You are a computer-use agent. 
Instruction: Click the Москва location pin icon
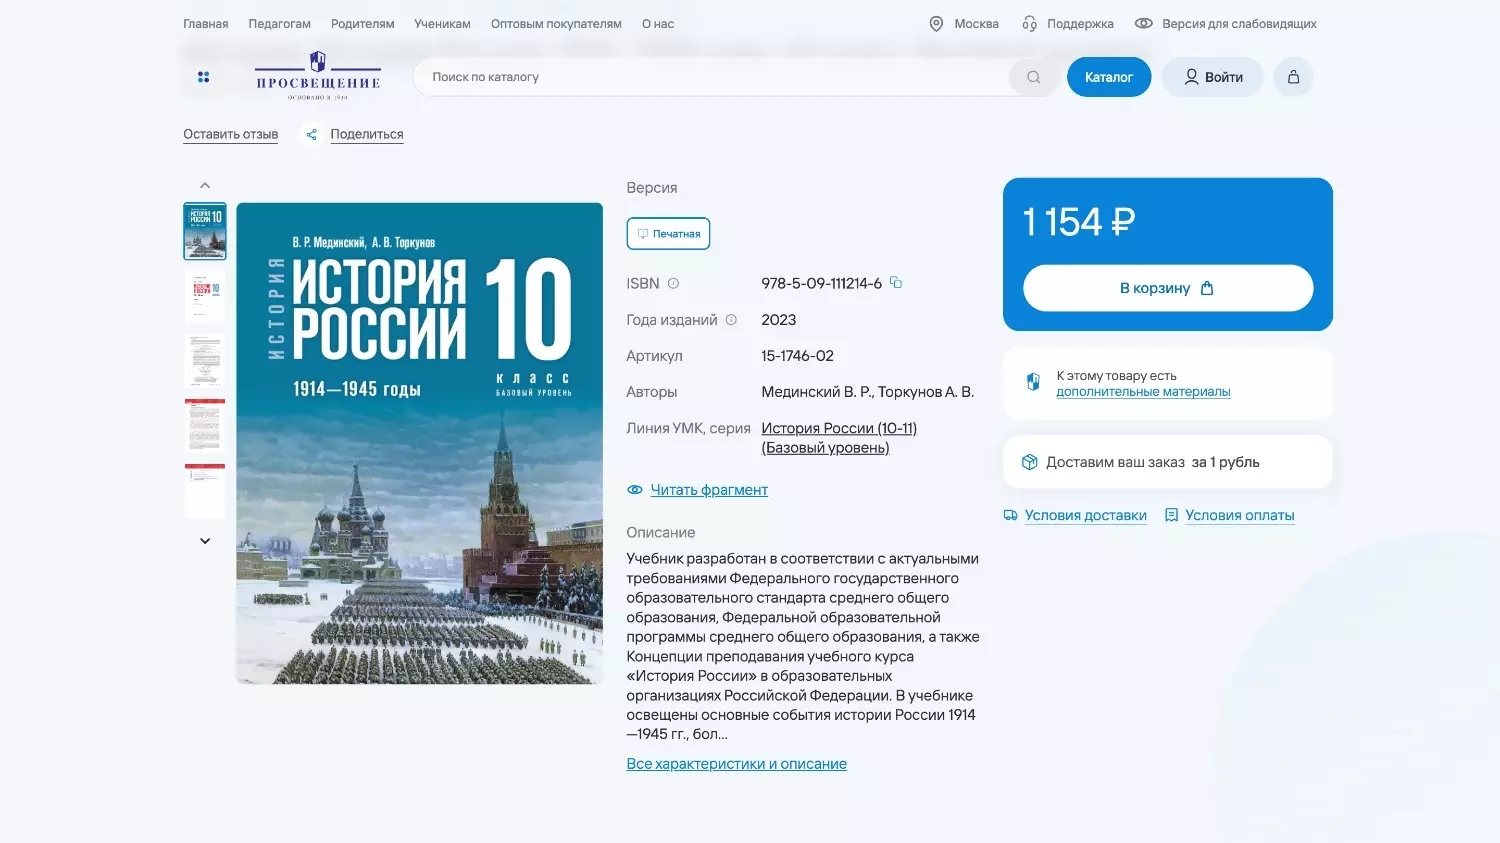tap(936, 24)
